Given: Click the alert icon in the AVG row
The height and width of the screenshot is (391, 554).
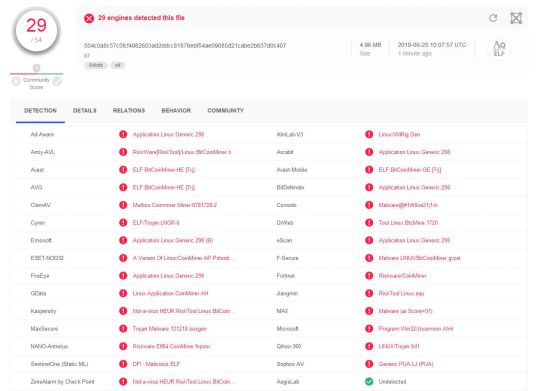Looking at the screenshot, I should [x=123, y=187].
